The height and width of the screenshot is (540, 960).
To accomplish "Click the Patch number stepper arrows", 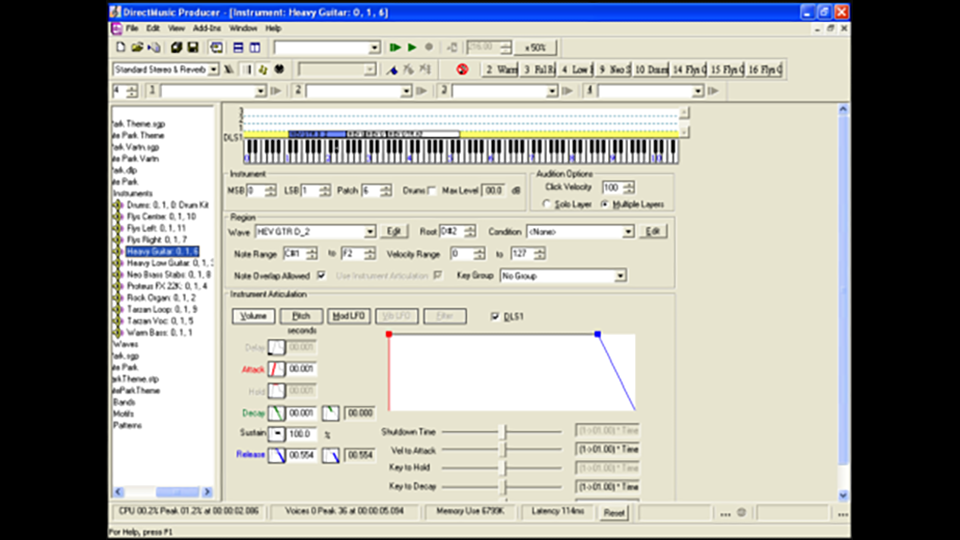I will tap(385, 191).
